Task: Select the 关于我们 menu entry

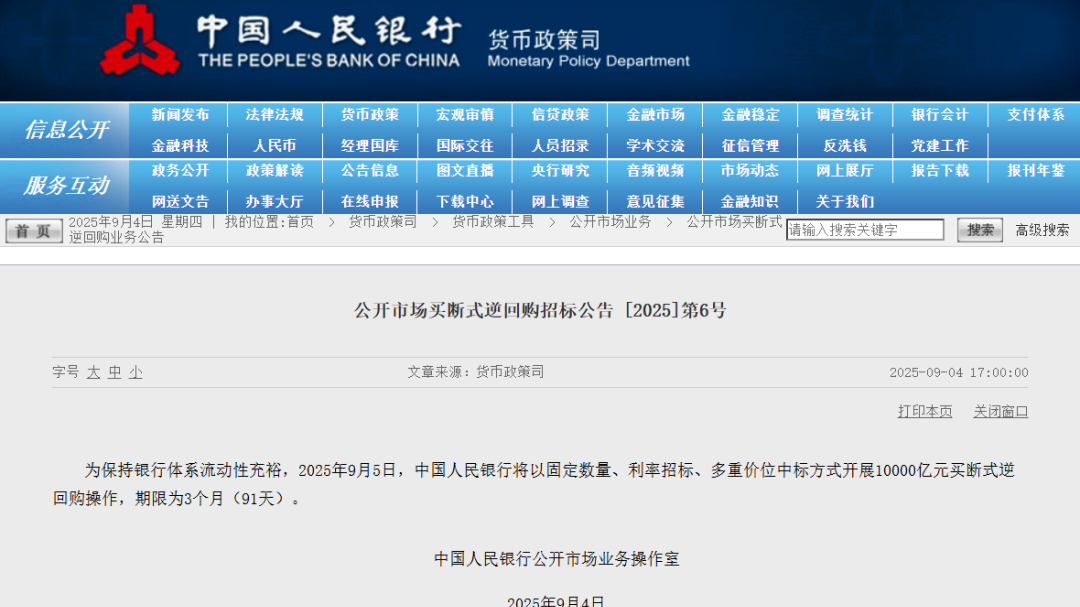Action: point(845,201)
